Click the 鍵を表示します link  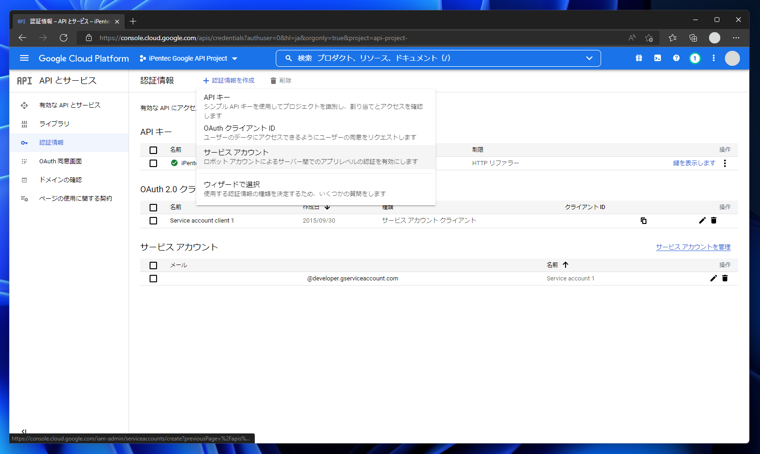[694, 163]
